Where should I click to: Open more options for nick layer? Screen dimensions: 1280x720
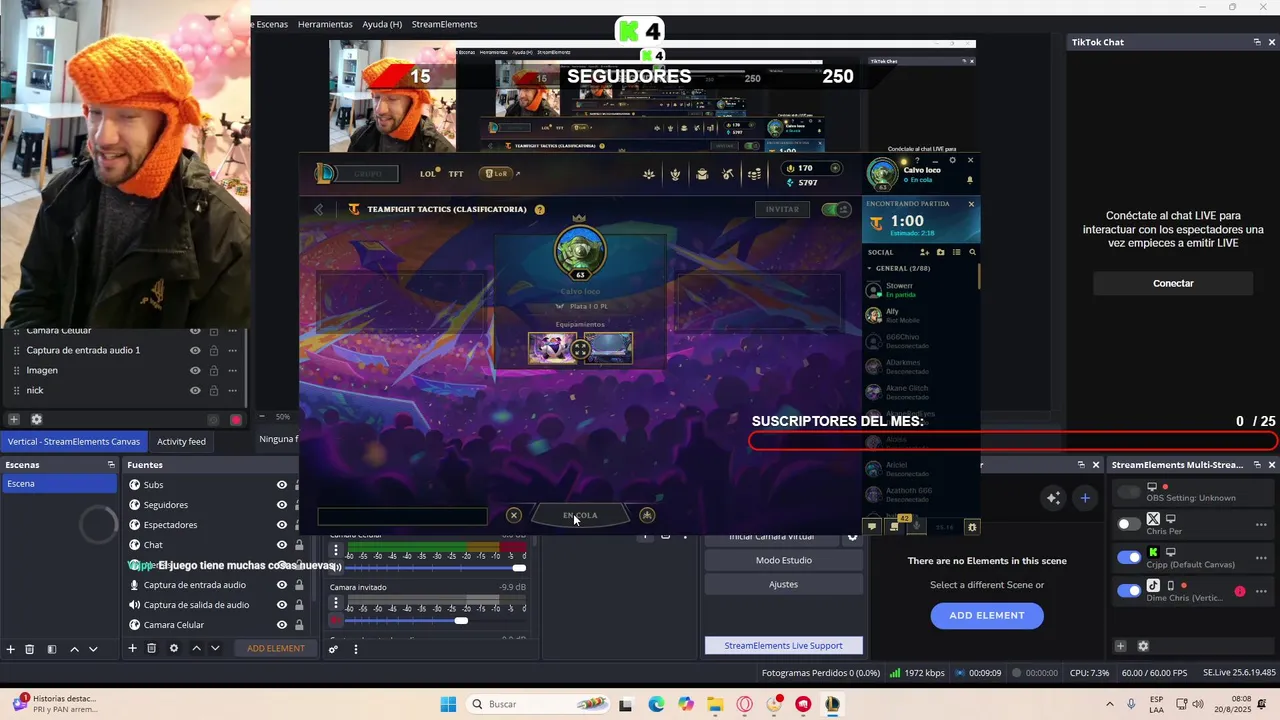pos(232,391)
